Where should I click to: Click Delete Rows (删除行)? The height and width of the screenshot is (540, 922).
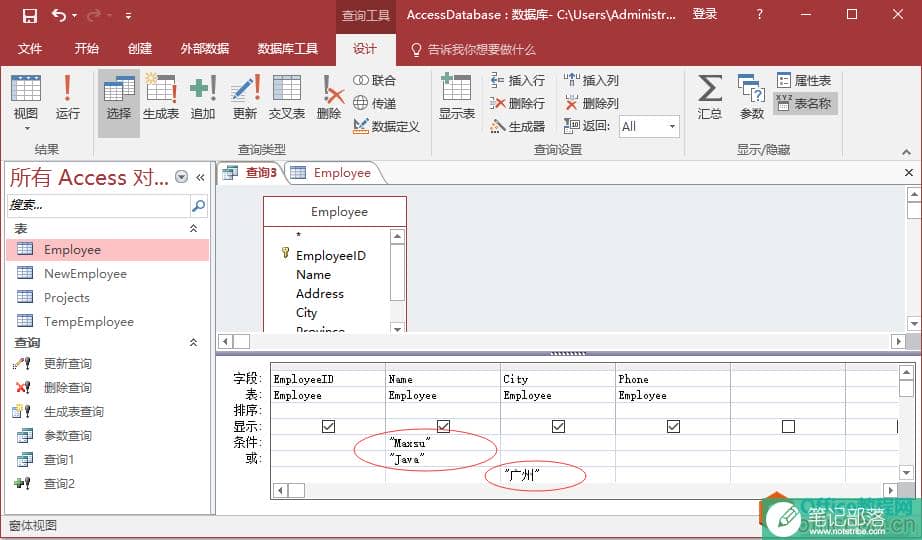[517, 104]
